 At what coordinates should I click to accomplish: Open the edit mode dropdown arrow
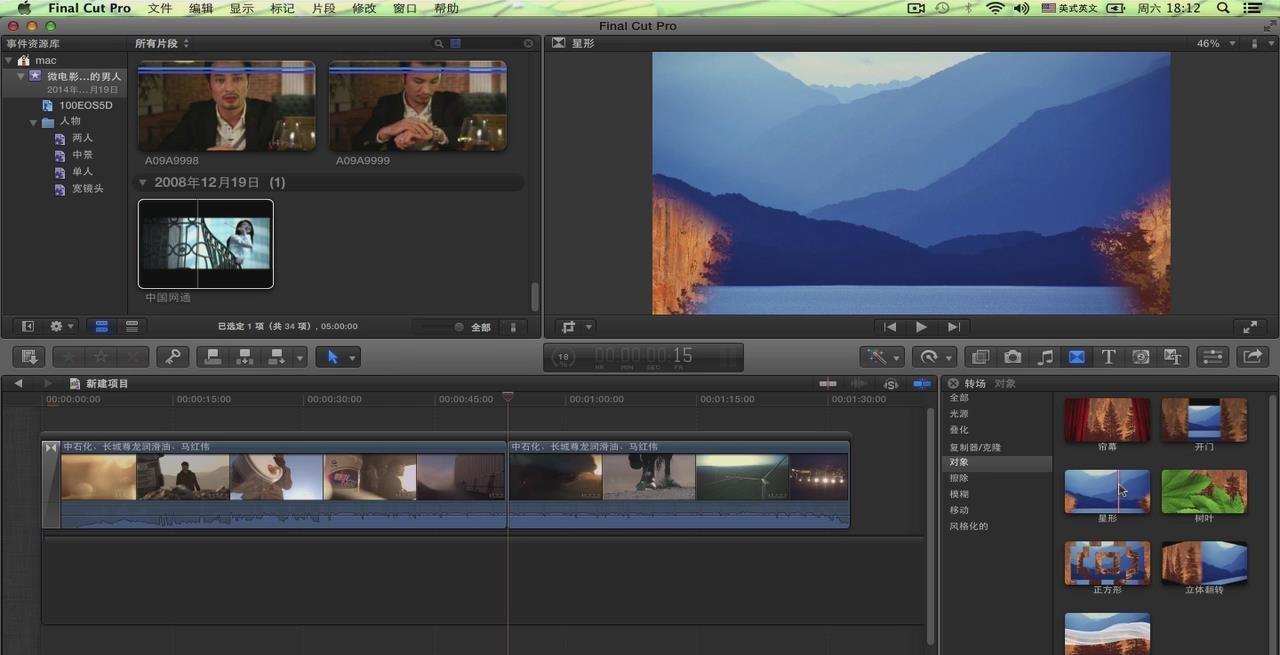(x=300, y=358)
